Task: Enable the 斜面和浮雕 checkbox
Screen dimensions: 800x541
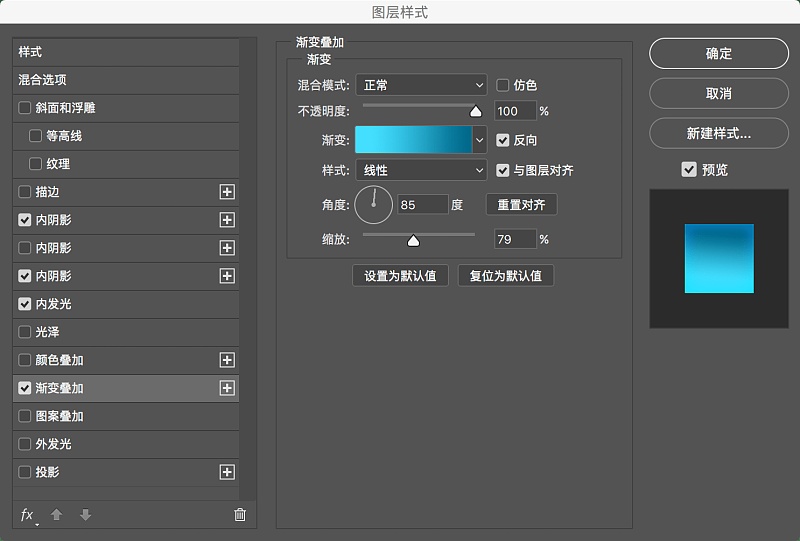Action: coord(24,108)
